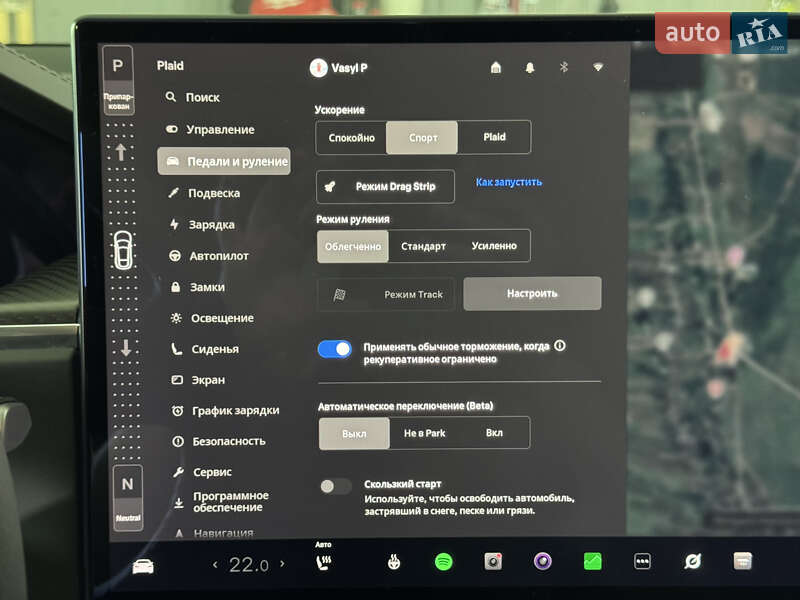Tap the up arrow on gear strip
Viewport: 800px width, 600px height.
click(x=121, y=153)
